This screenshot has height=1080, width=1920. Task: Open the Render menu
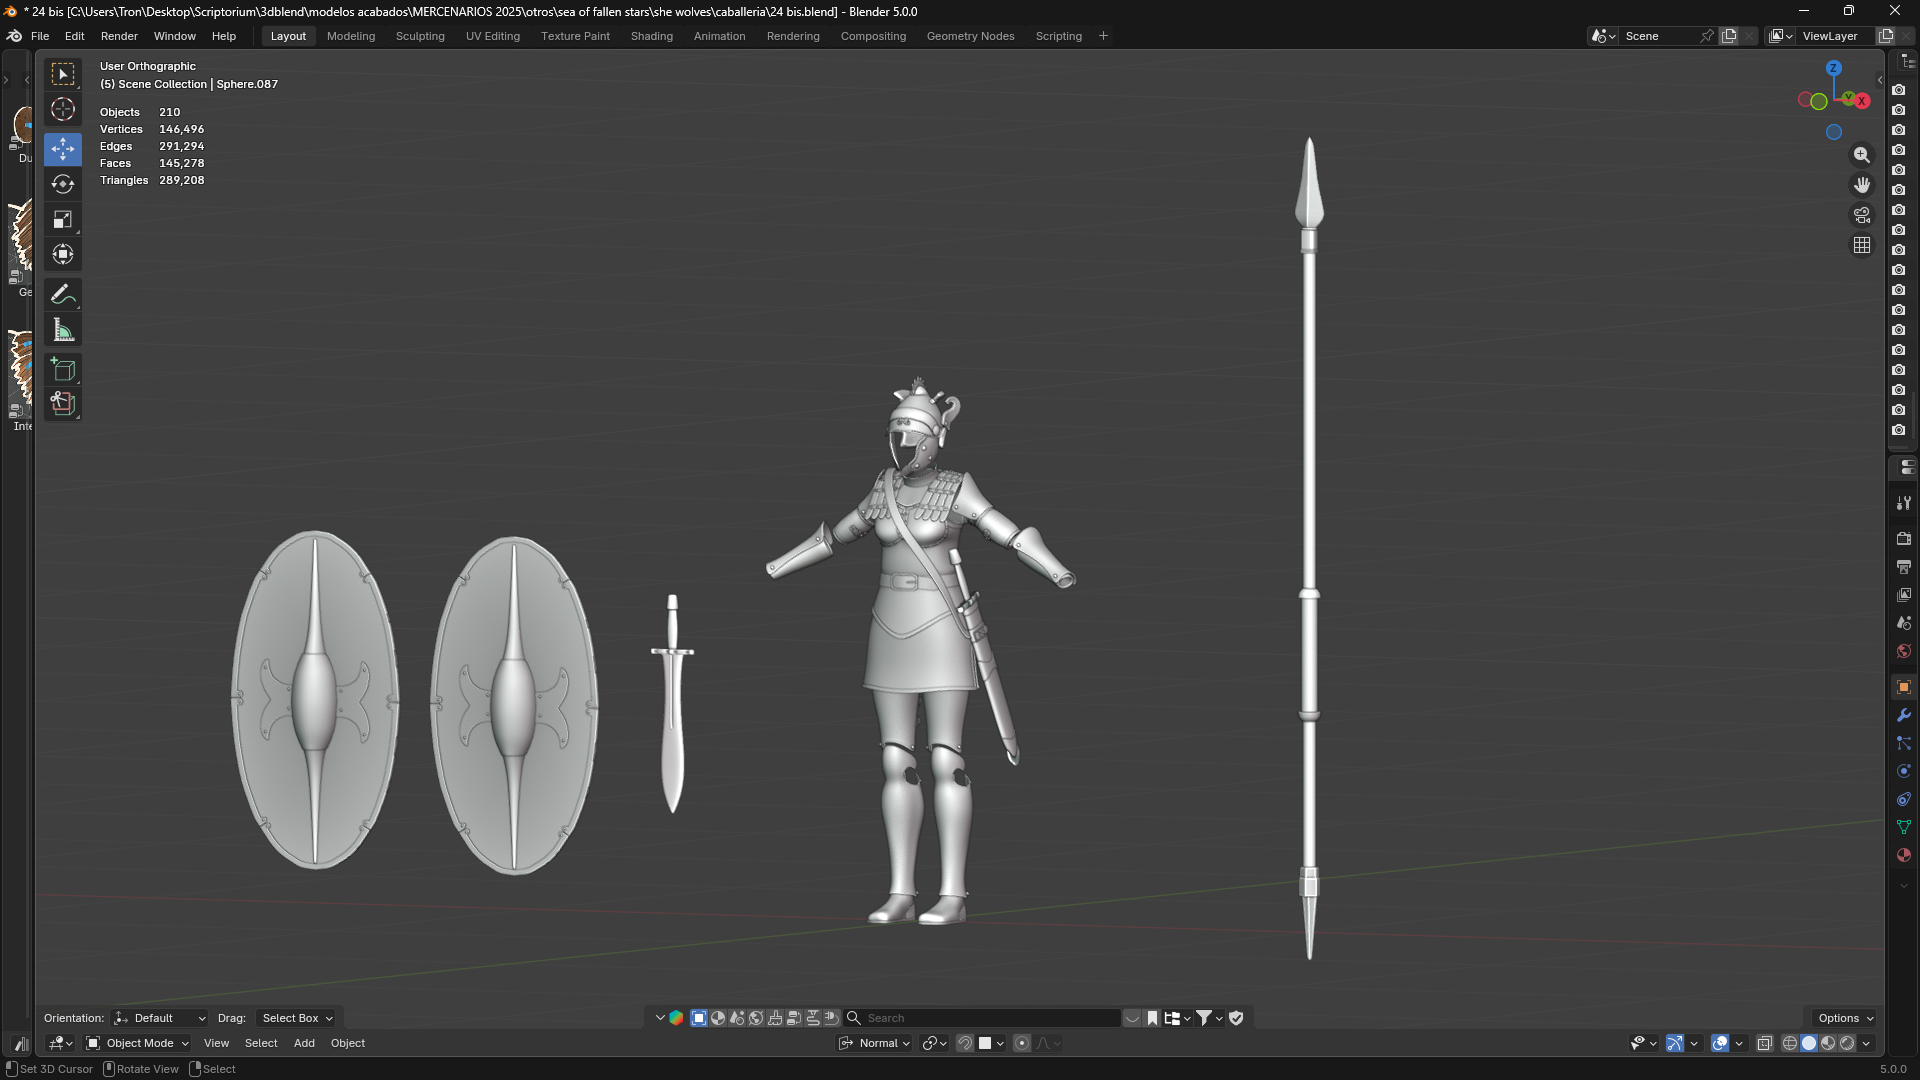click(x=119, y=36)
